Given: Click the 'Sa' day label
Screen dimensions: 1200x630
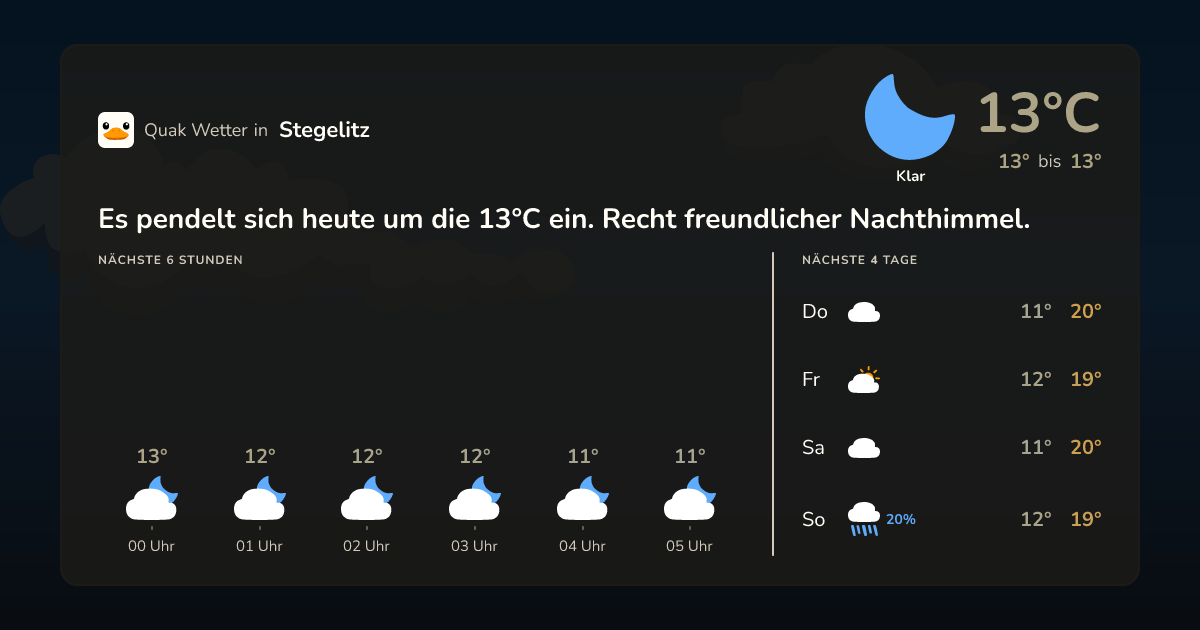Looking at the screenshot, I should pyautogui.click(x=813, y=448).
